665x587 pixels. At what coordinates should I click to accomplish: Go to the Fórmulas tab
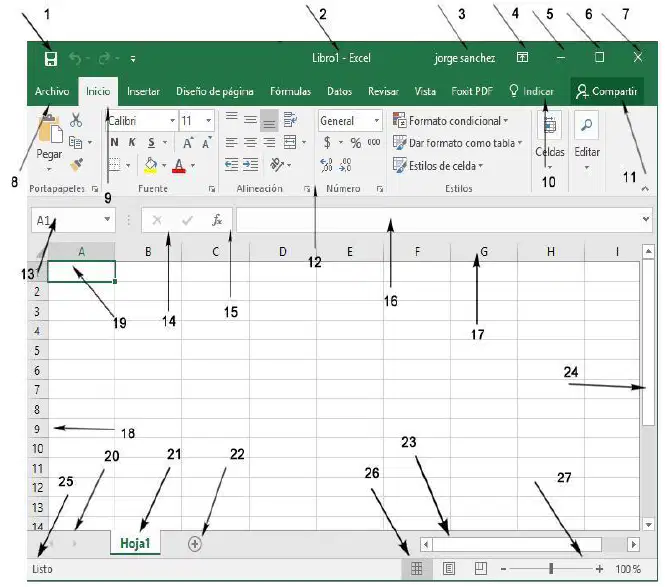pyautogui.click(x=291, y=91)
